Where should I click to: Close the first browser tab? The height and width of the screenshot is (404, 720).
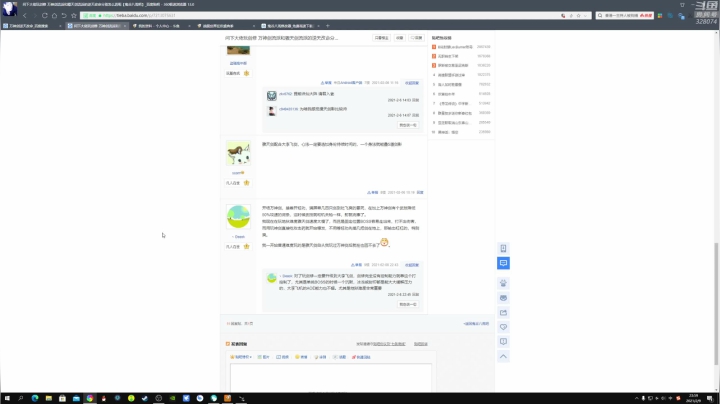(60, 26)
